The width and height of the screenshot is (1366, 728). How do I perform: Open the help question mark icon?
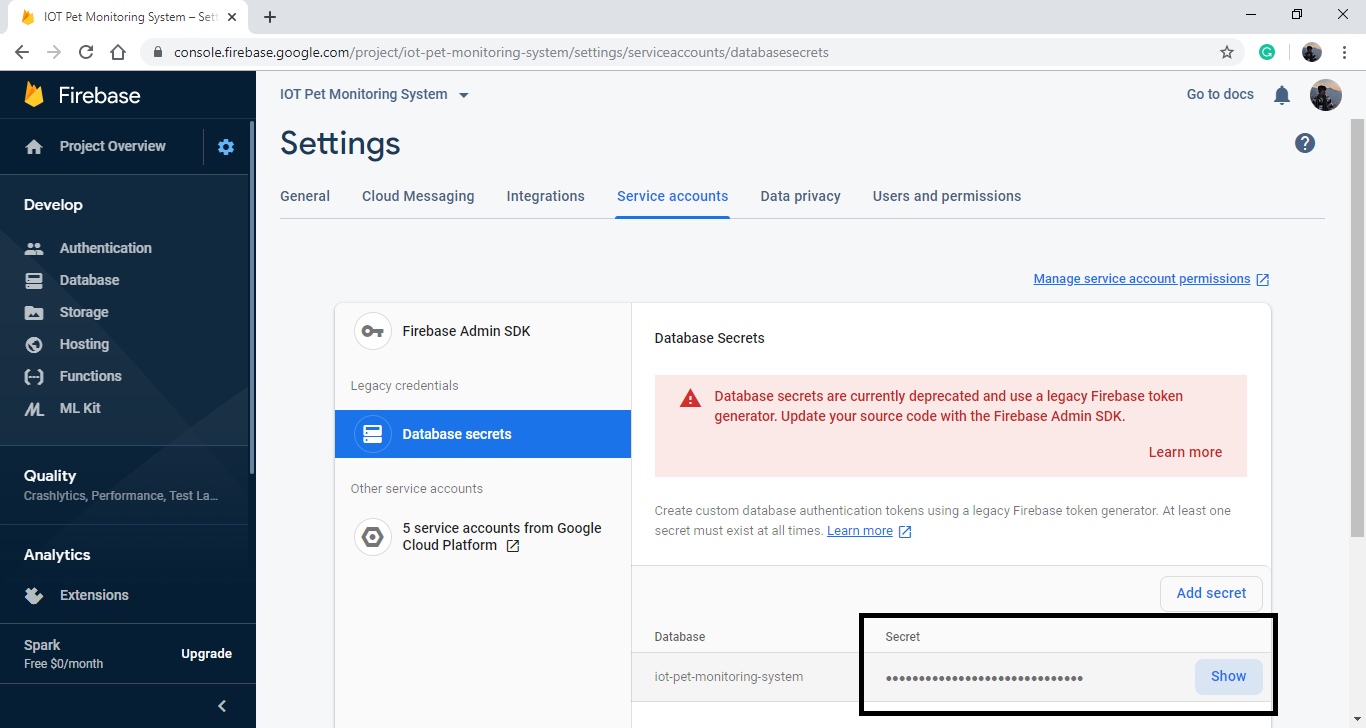point(1305,143)
